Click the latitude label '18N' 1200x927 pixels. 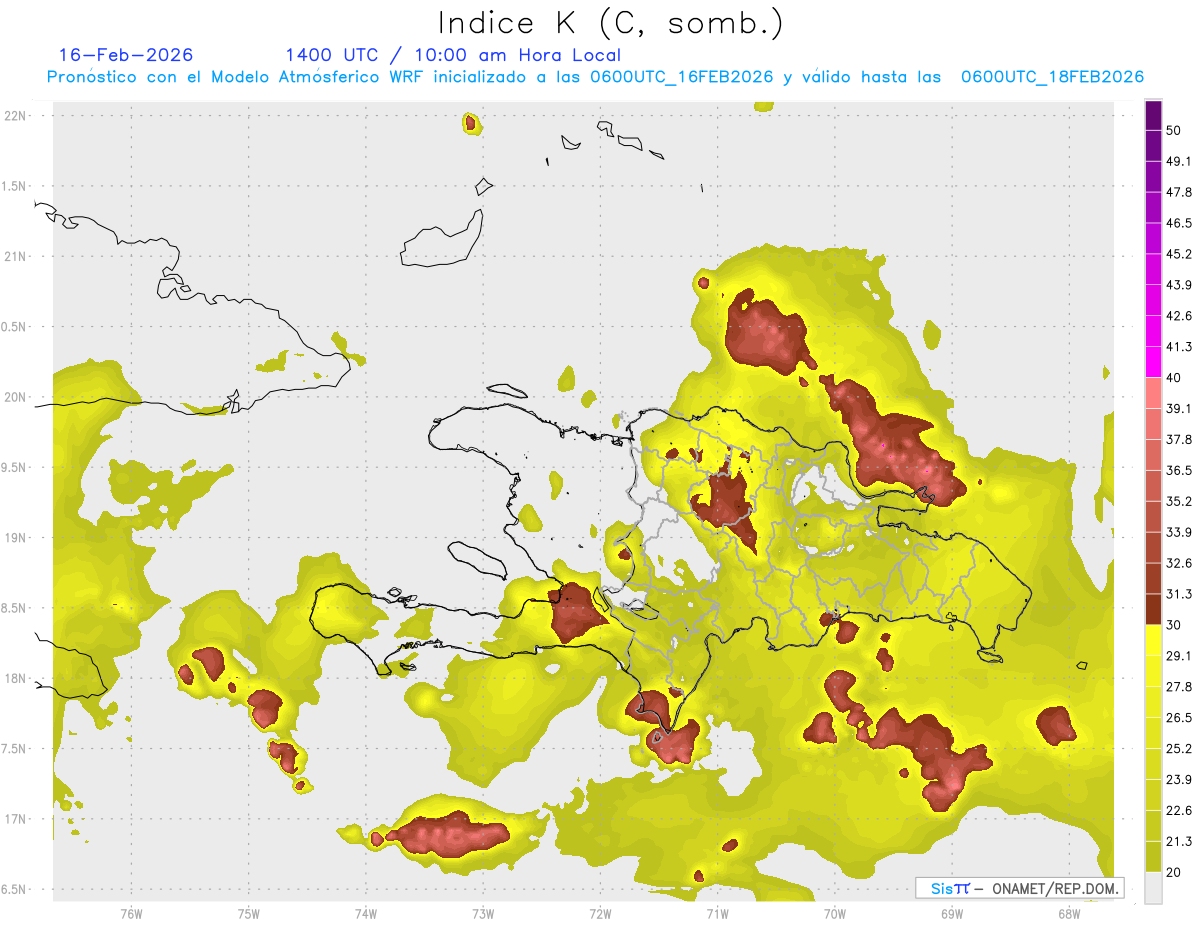click(16, 679)
